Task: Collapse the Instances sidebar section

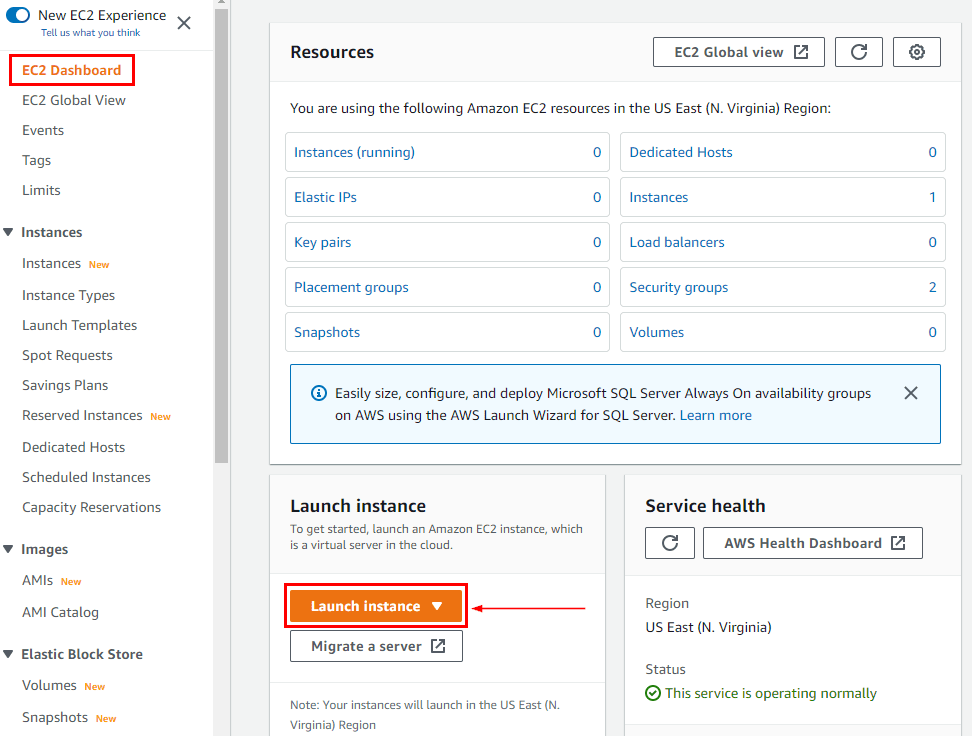Action: pos(8,231)
